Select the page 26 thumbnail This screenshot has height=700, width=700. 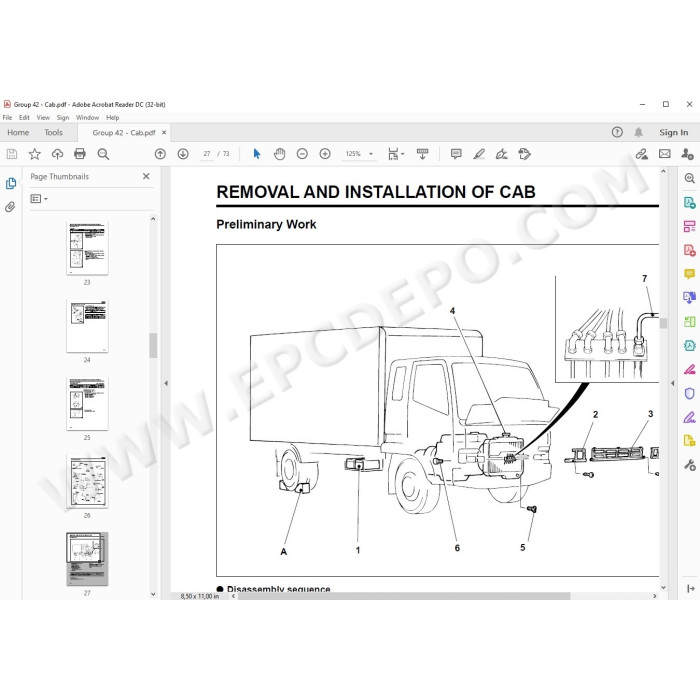click(87, 481)
